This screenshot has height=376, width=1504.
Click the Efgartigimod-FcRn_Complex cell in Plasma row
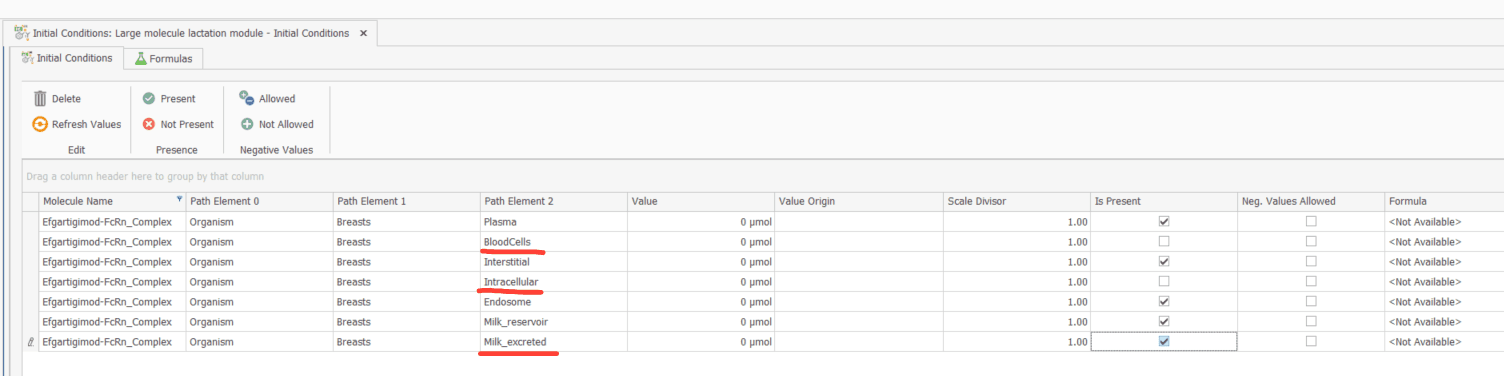click(112, 221)
